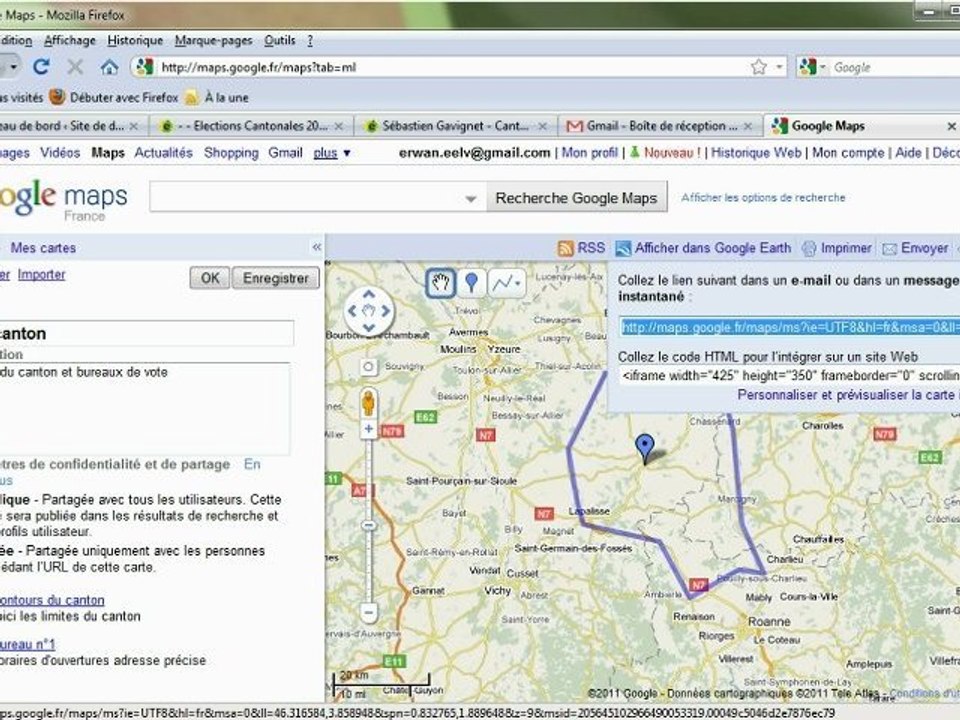Click the Enregistrer button

276,279
